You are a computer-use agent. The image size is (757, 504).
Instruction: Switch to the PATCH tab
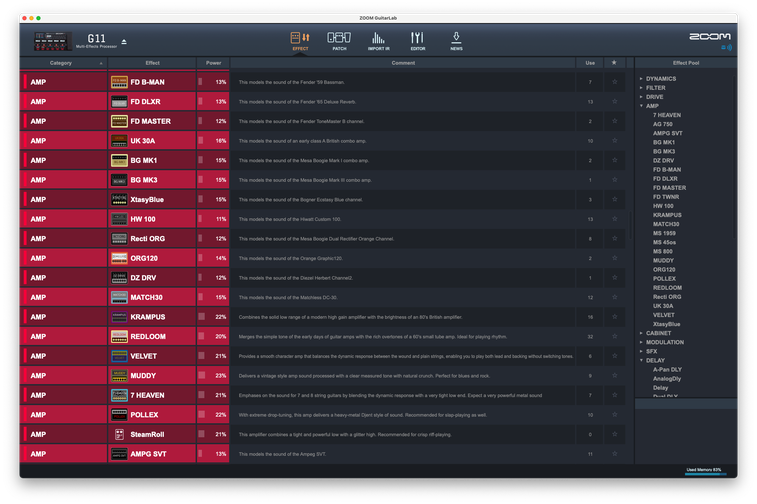pos(339,41)
